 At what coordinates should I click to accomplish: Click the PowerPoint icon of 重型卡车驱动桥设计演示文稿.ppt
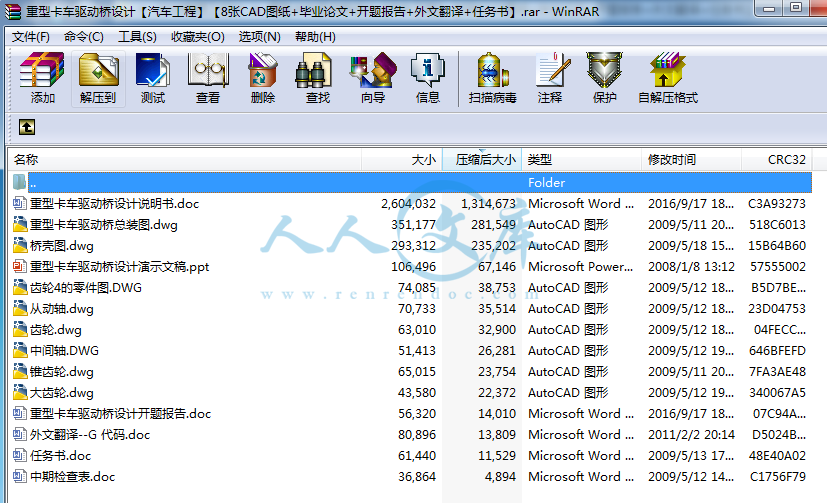point(20,266)
